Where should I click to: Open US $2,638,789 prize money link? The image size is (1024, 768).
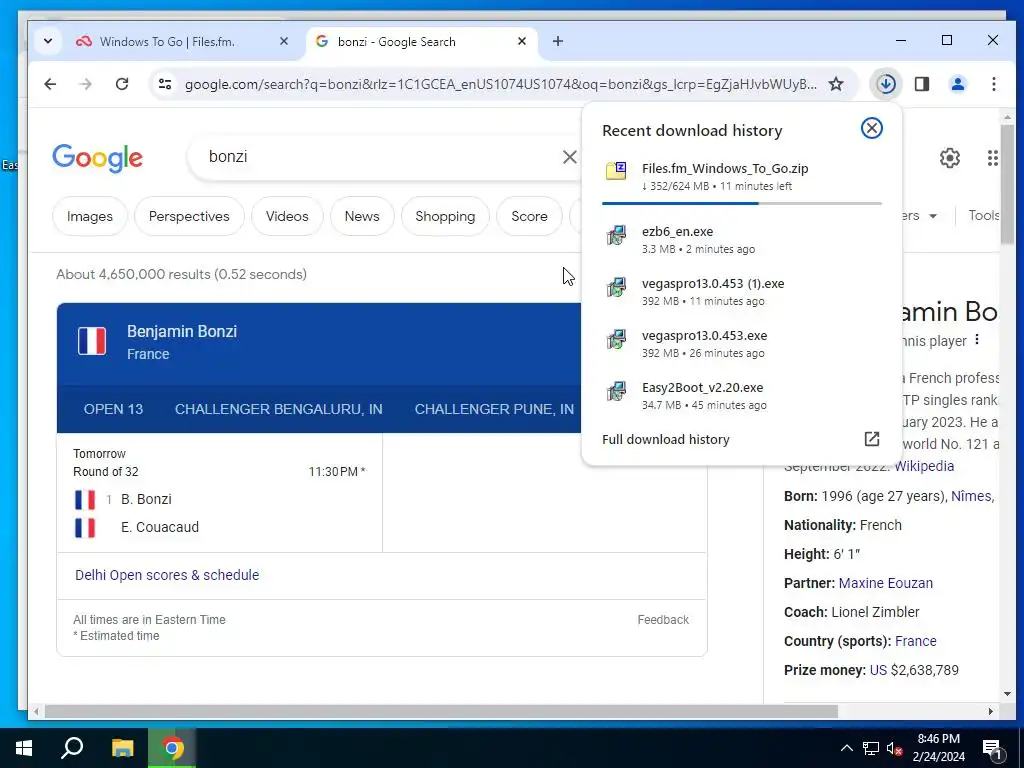(x=914, y=670)
